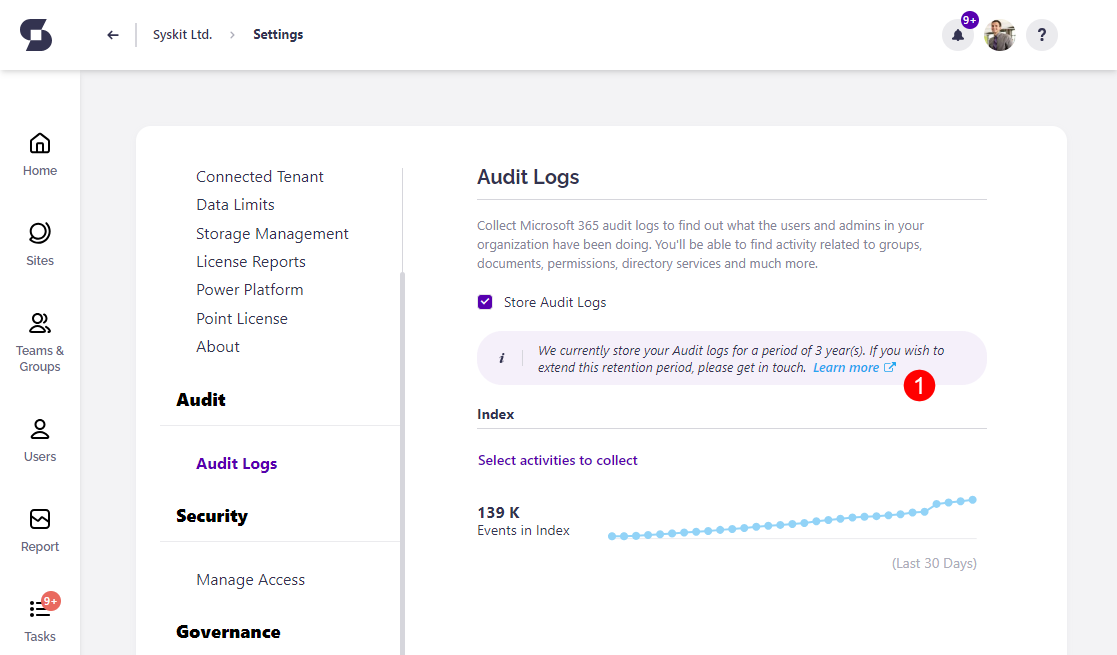Open the Home section in the sidebar
The height and width of the screenshot is (655, 1117).
(x=39, y=153)
